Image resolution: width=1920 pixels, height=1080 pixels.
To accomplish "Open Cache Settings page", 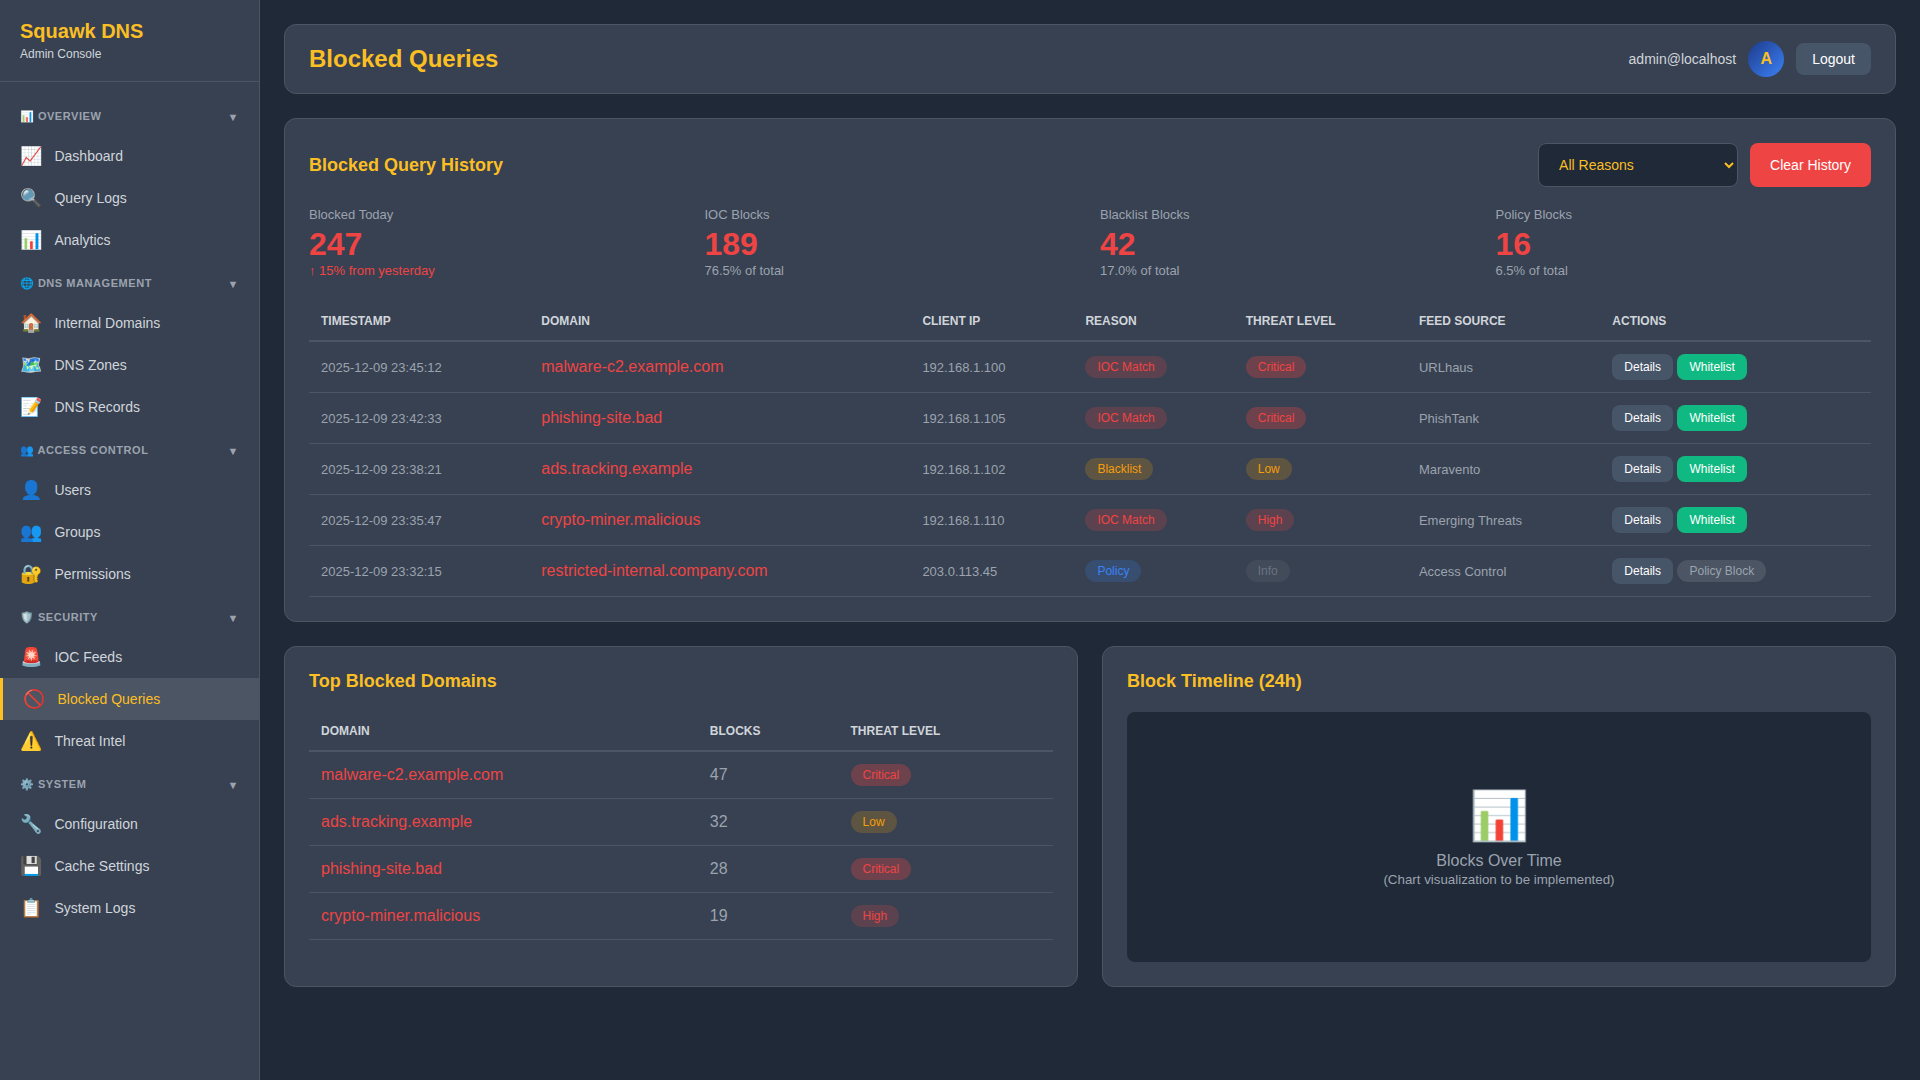I will pos(130,866).
